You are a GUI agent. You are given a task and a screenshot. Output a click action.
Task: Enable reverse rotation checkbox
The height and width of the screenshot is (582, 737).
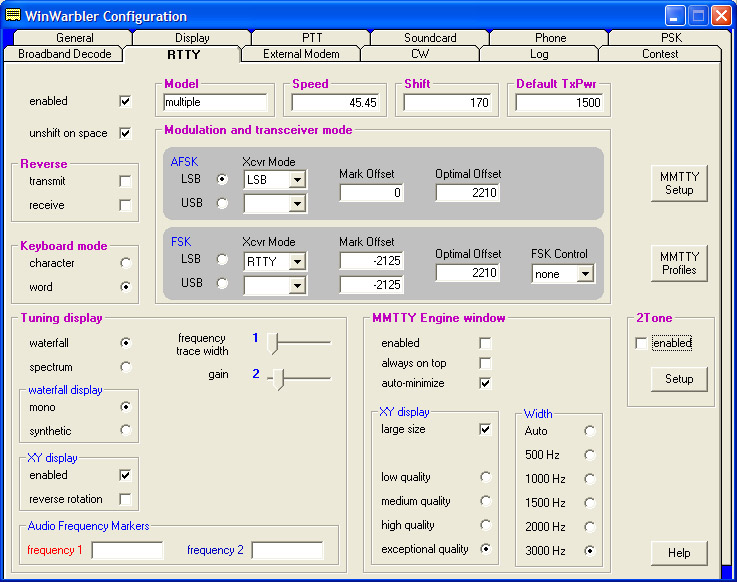point(125,499)
